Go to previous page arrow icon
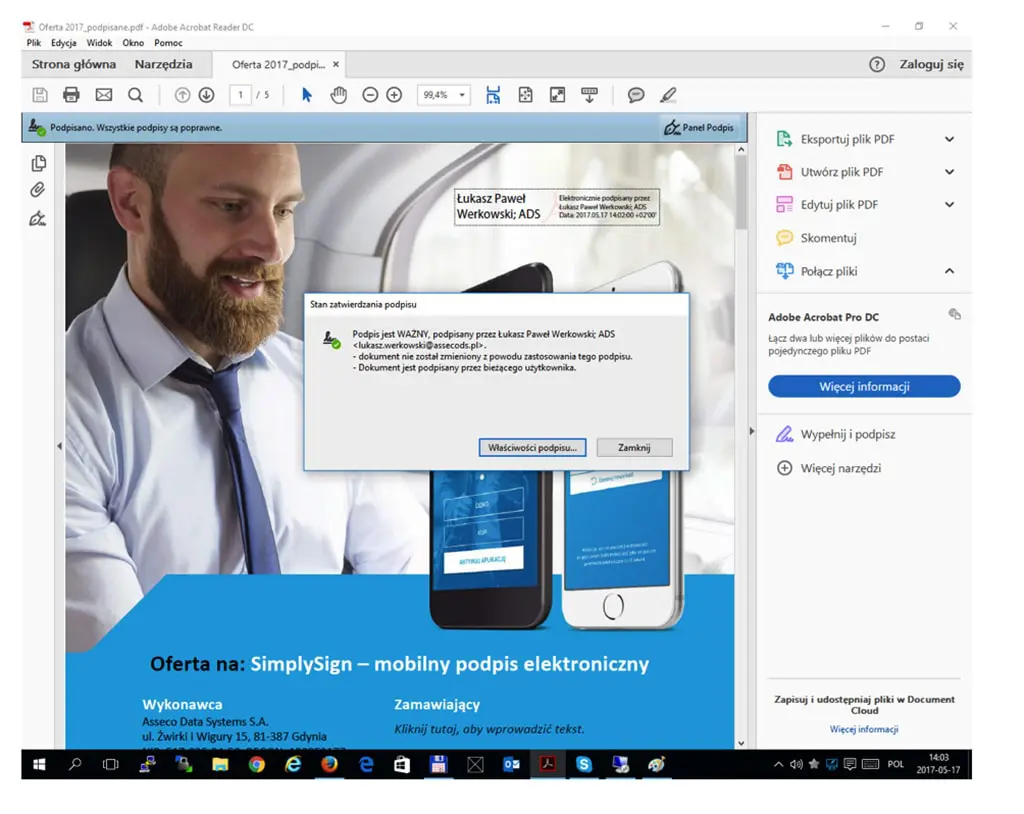 [x=182, y=95]
